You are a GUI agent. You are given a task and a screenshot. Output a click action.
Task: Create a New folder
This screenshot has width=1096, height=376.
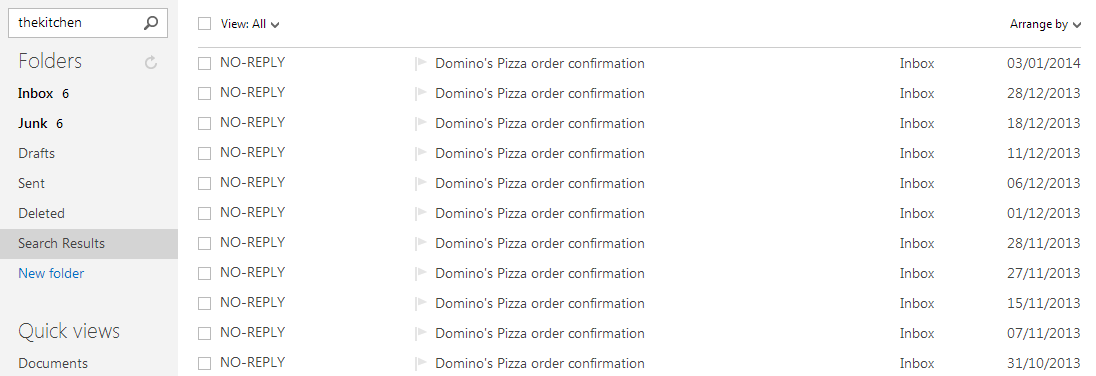(51, 274)
